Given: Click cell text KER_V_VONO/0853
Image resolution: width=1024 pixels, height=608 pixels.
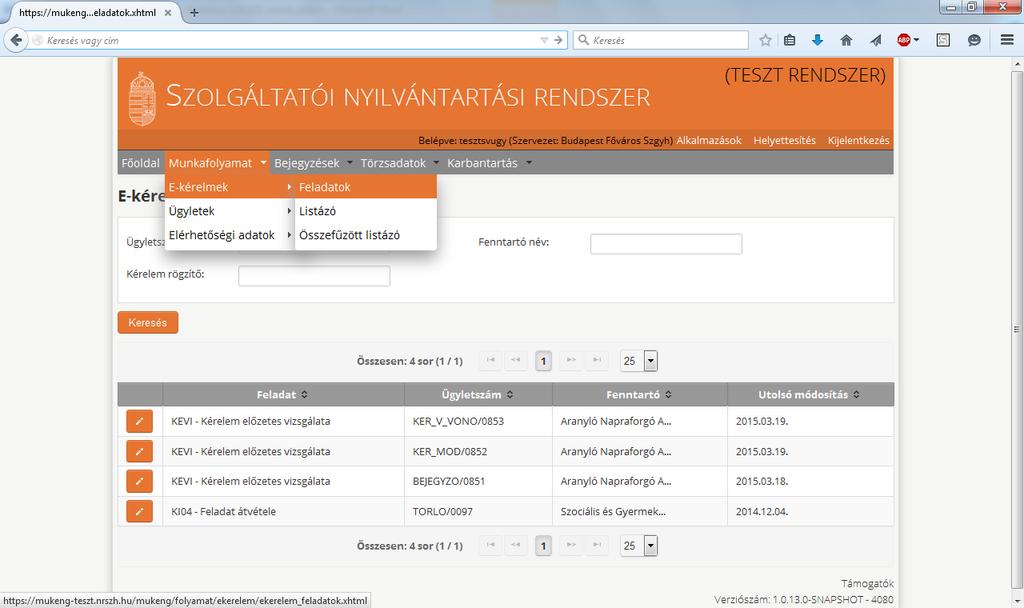Looking at the screenshot, I should click(x=458, y=421).
